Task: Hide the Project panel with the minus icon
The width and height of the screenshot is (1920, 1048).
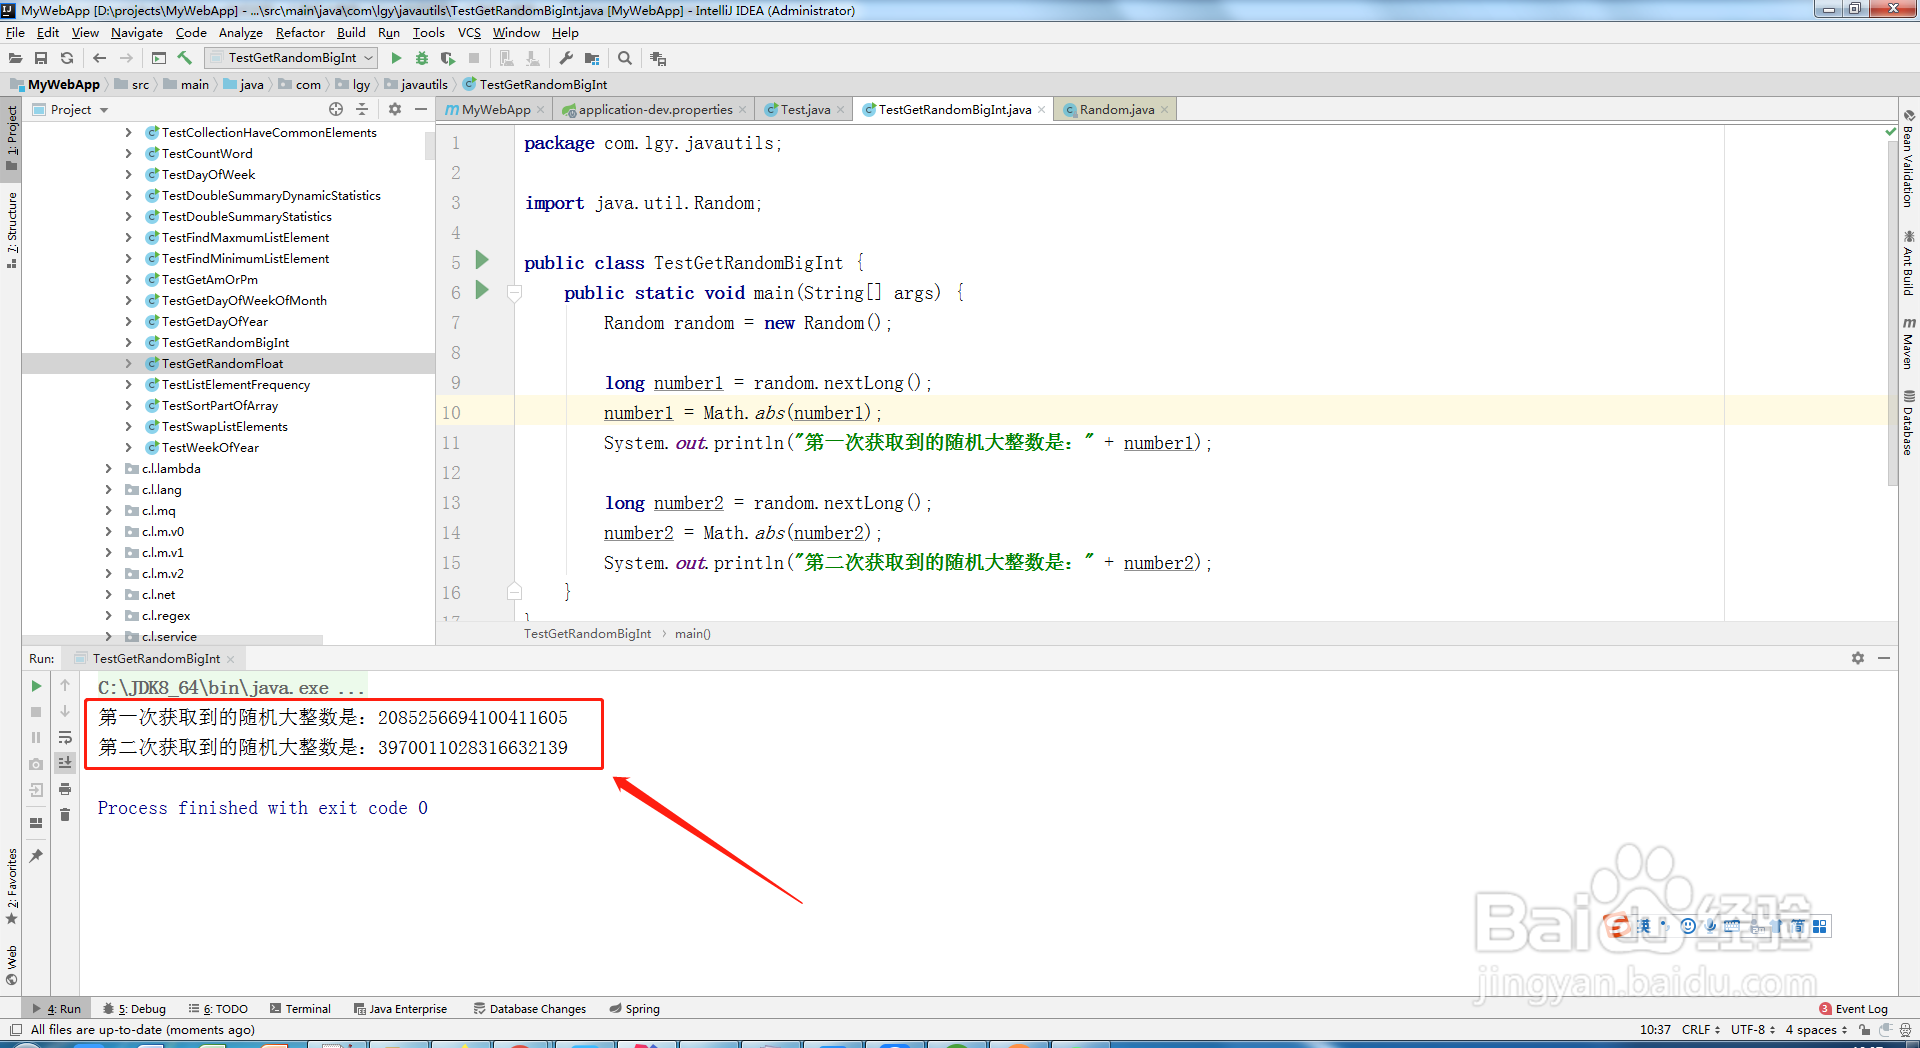Action: pyautogui.click(x=421, y=109)
